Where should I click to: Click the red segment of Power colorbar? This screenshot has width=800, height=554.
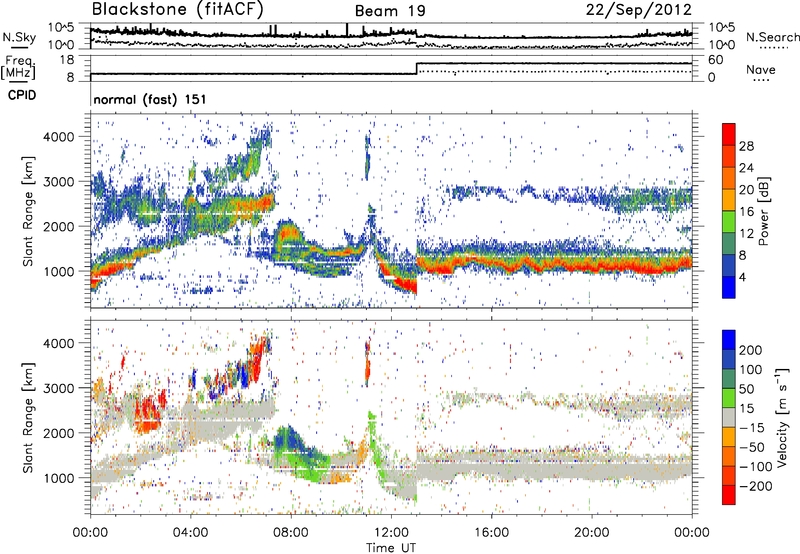point(729,134)
